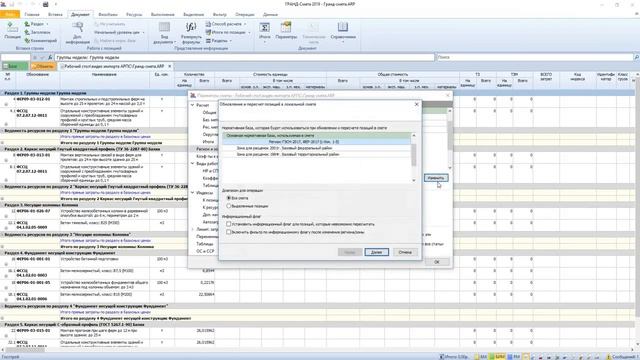Image resolution: width=640 pixels, height=360 pixels.
Task: Switch to the Данные ribbon tab
Action: pyautogui.click(x=270, y=14)
